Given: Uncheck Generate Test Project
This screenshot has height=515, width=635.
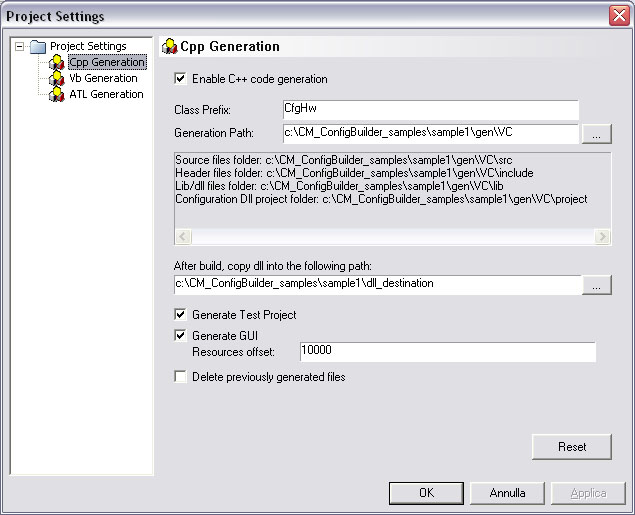Looking at the screenshot, I should [181, 315].
